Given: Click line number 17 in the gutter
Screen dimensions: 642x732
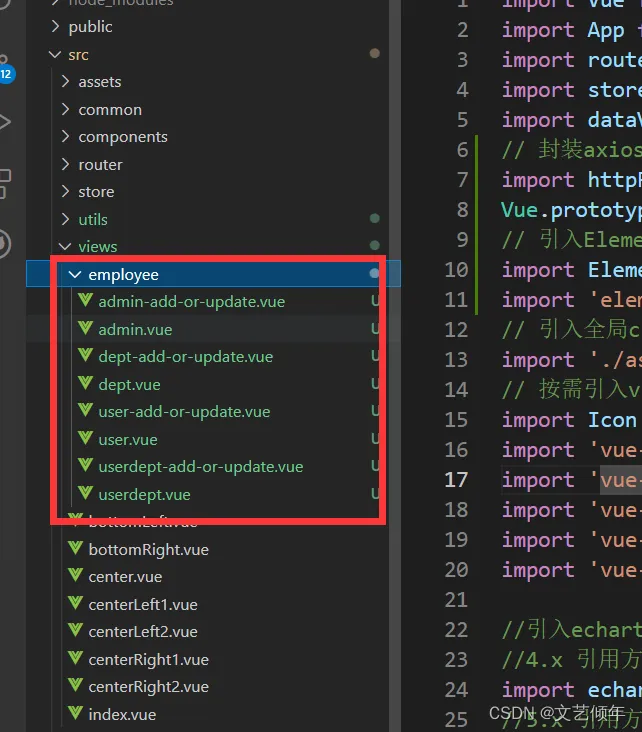Looking at the screenshot, I should coord(456,480).
